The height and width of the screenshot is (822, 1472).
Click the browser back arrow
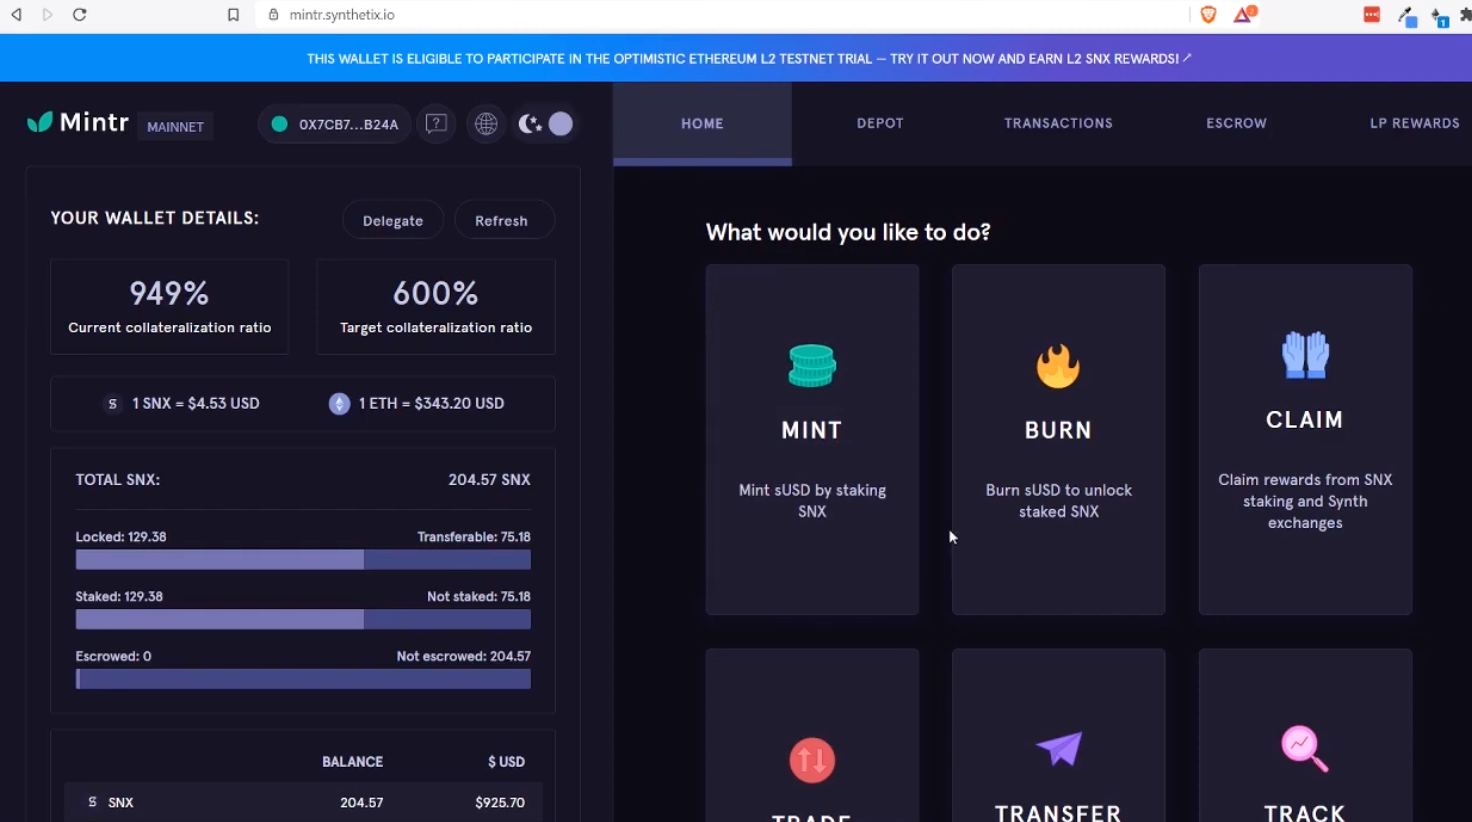pos(17,15)
